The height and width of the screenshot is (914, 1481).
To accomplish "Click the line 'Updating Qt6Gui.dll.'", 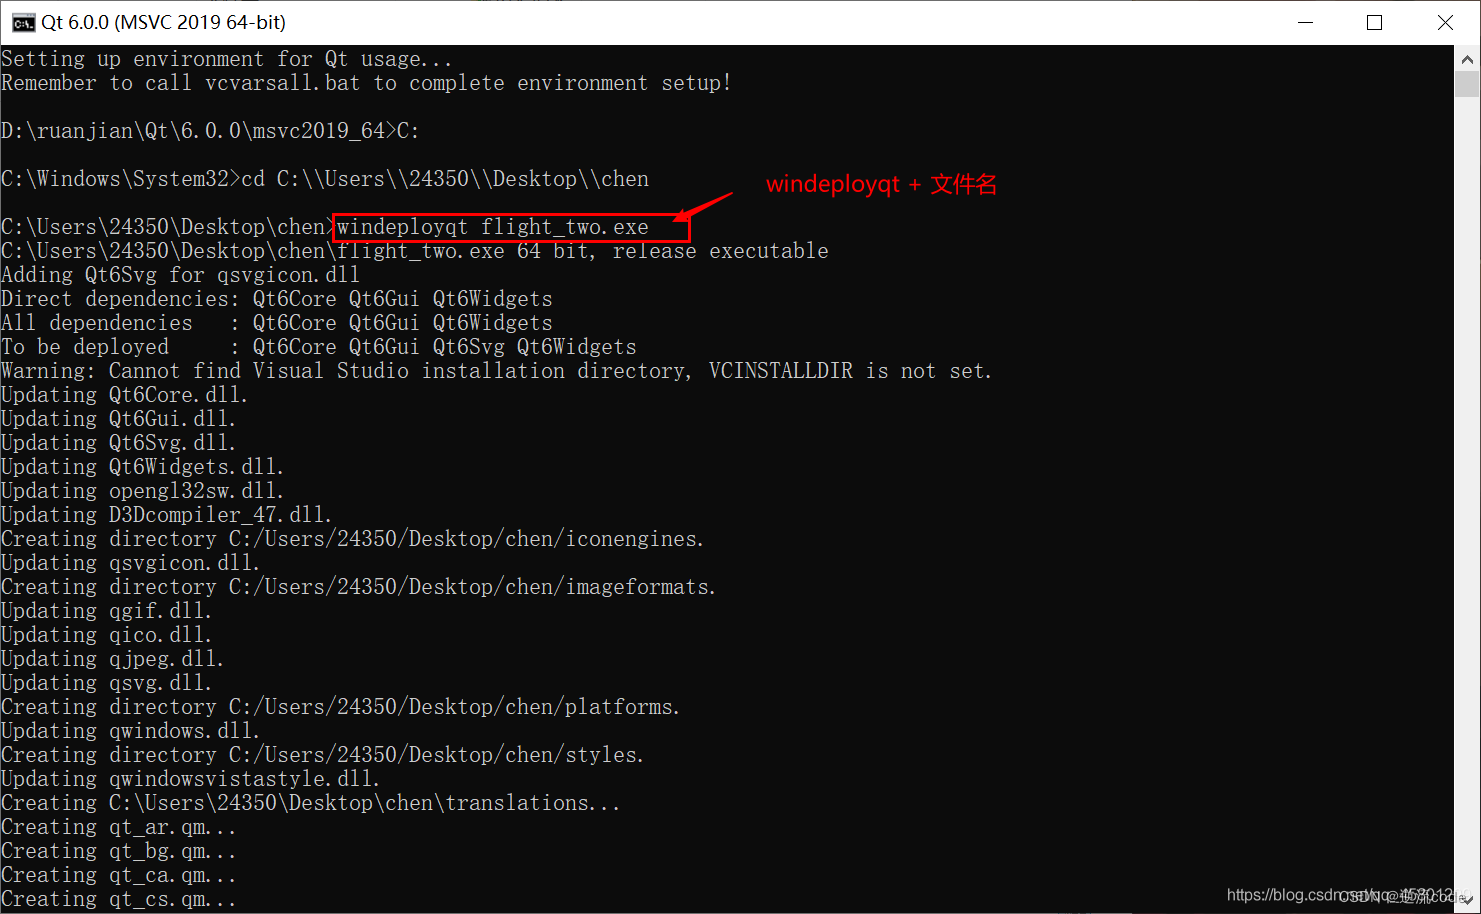I will coord(118,419).
